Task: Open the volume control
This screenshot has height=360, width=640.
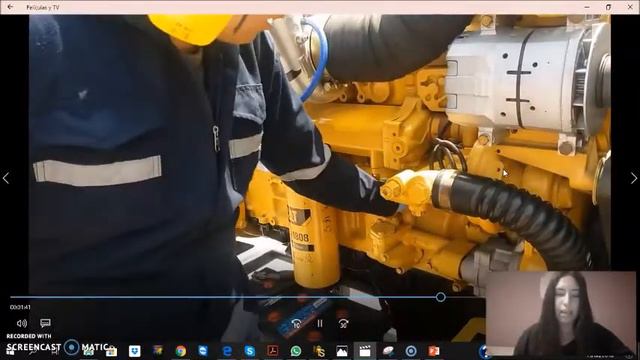Action: pyautogui.click(x=22, y=323)
